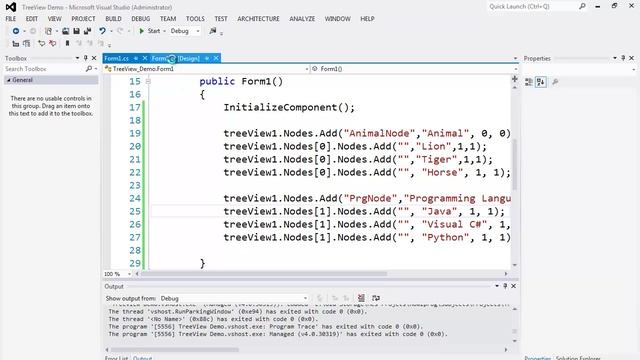This screenshot has width=640, height=360.
Task: Switch to the Error List tab
Action: pos(116,358)
